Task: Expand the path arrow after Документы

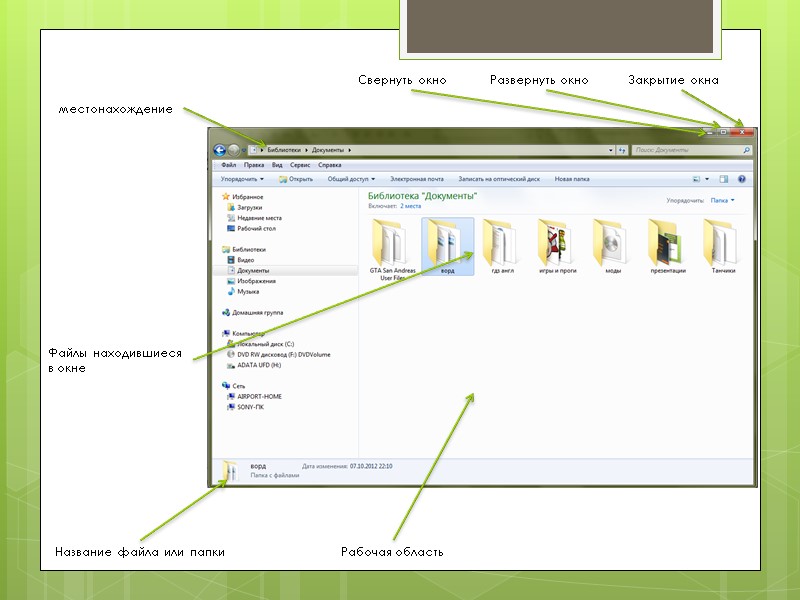Action: pyautogui.click(x=349, y=150)
